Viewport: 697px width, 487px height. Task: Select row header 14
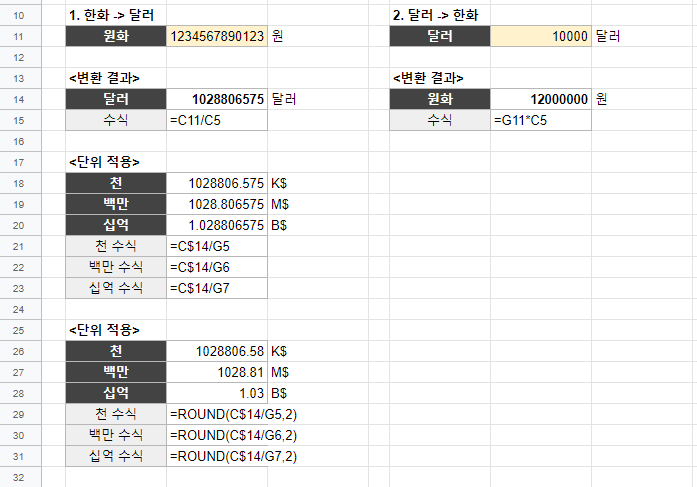(x=19, y=100)
